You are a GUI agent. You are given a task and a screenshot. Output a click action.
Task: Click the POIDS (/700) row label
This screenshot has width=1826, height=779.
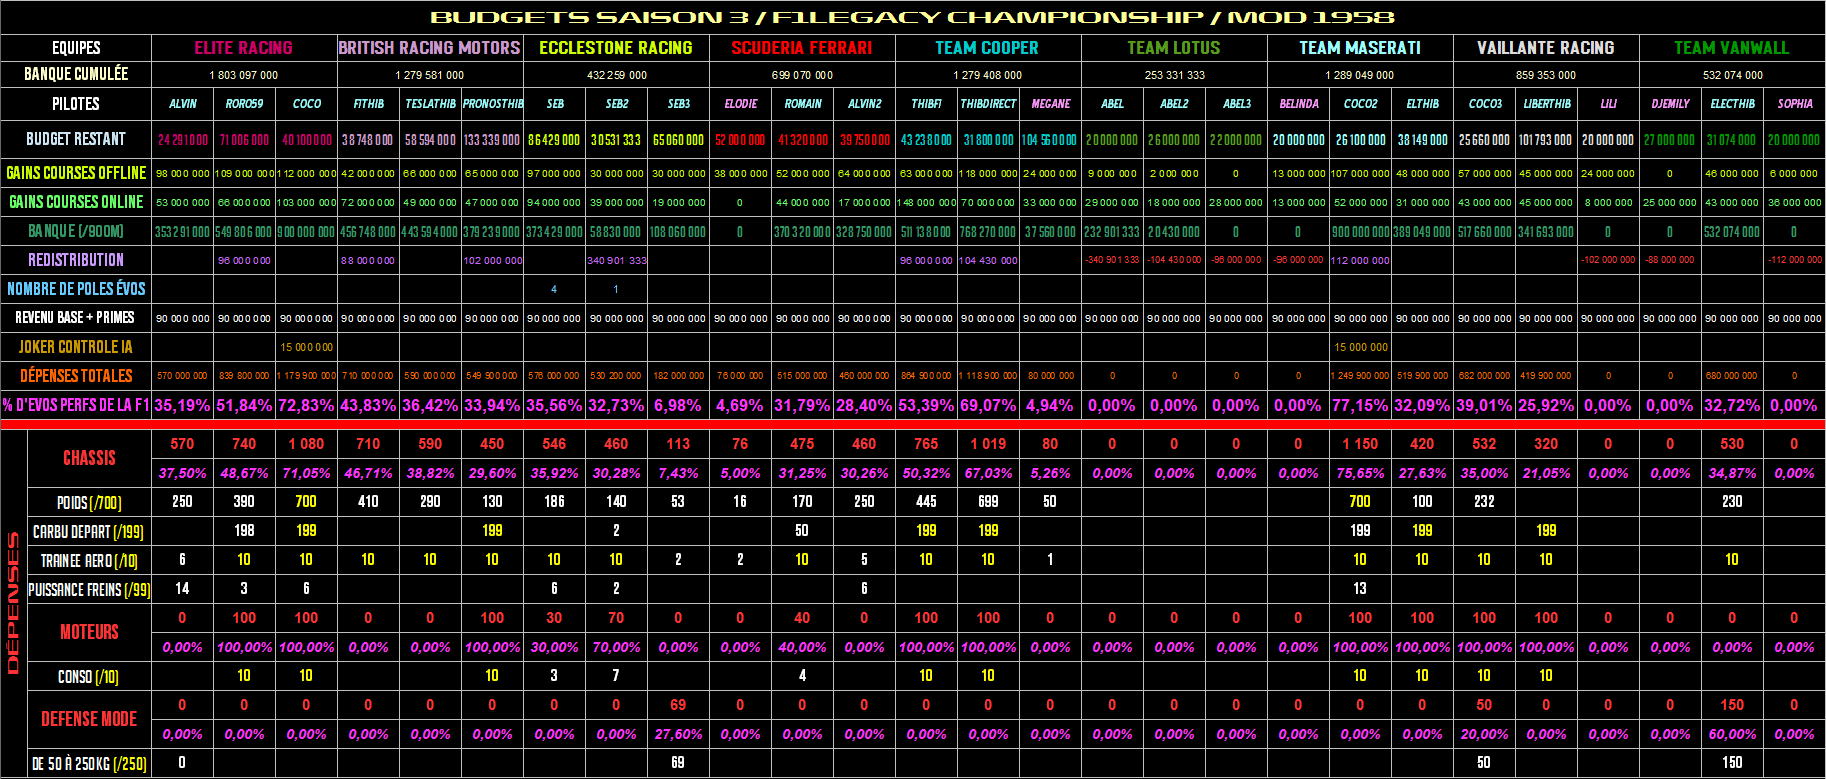[x=89, y=502]
